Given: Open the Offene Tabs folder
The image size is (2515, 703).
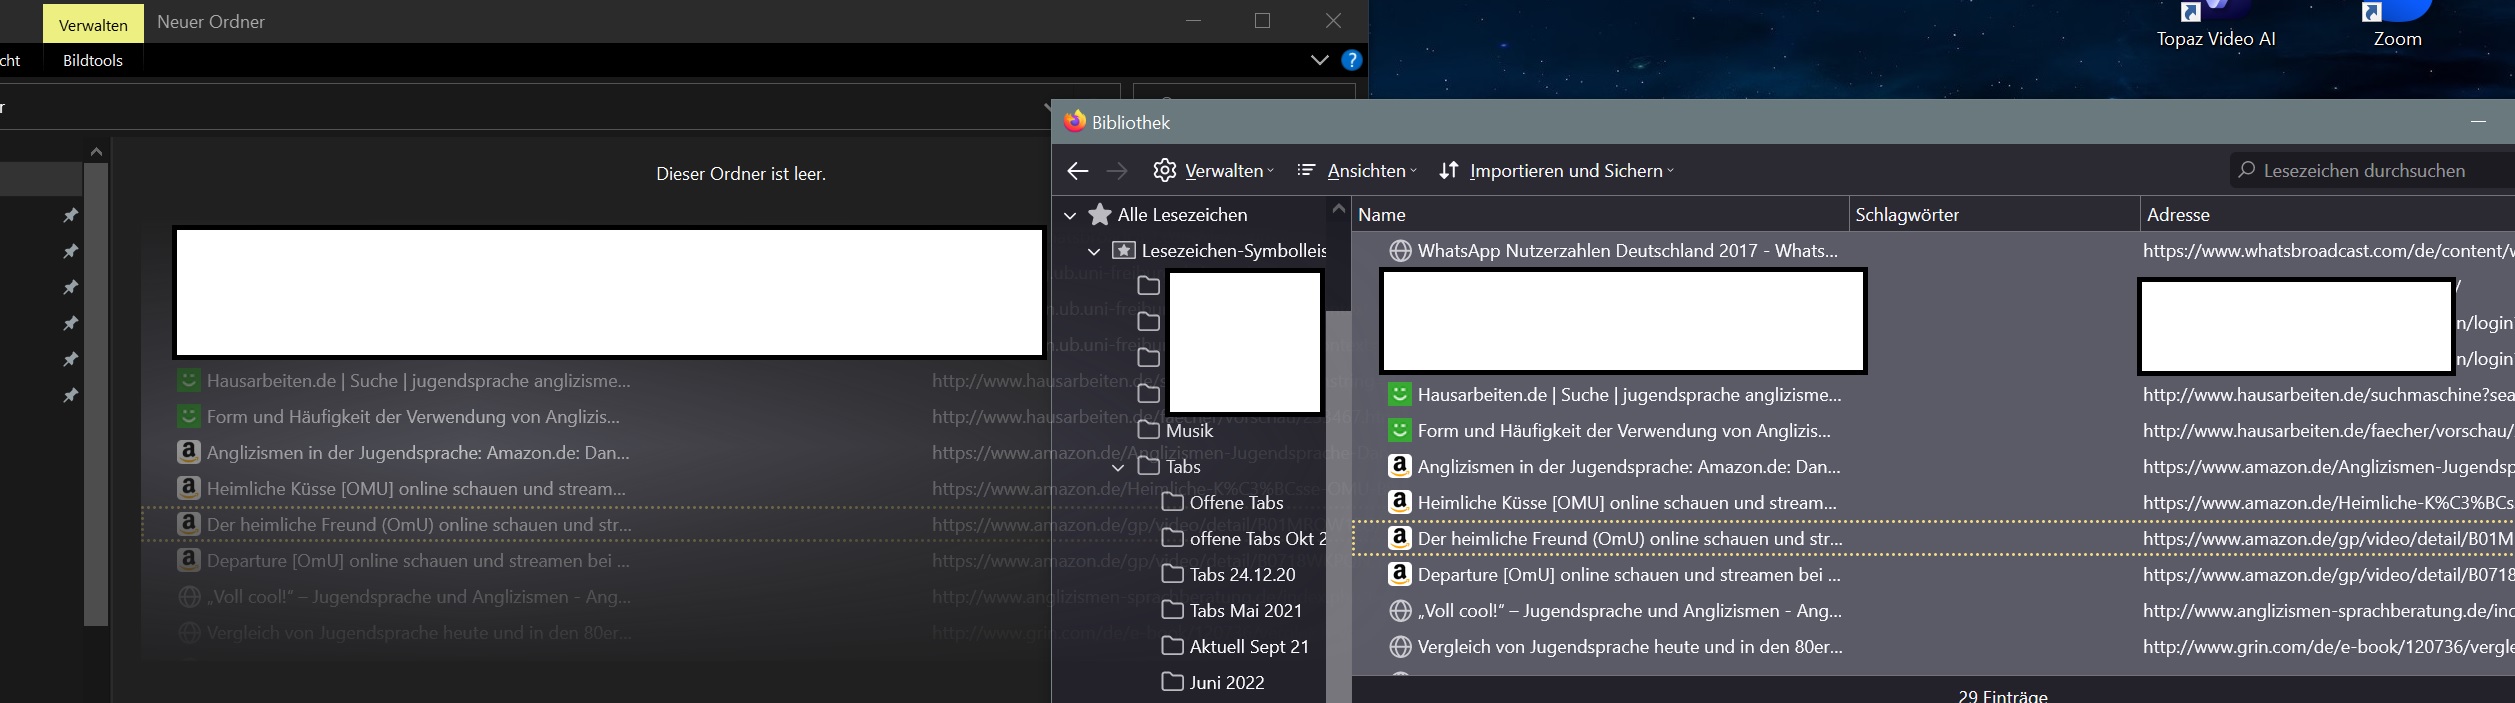Looking at the screenshot, I should tap(1222, 503).
